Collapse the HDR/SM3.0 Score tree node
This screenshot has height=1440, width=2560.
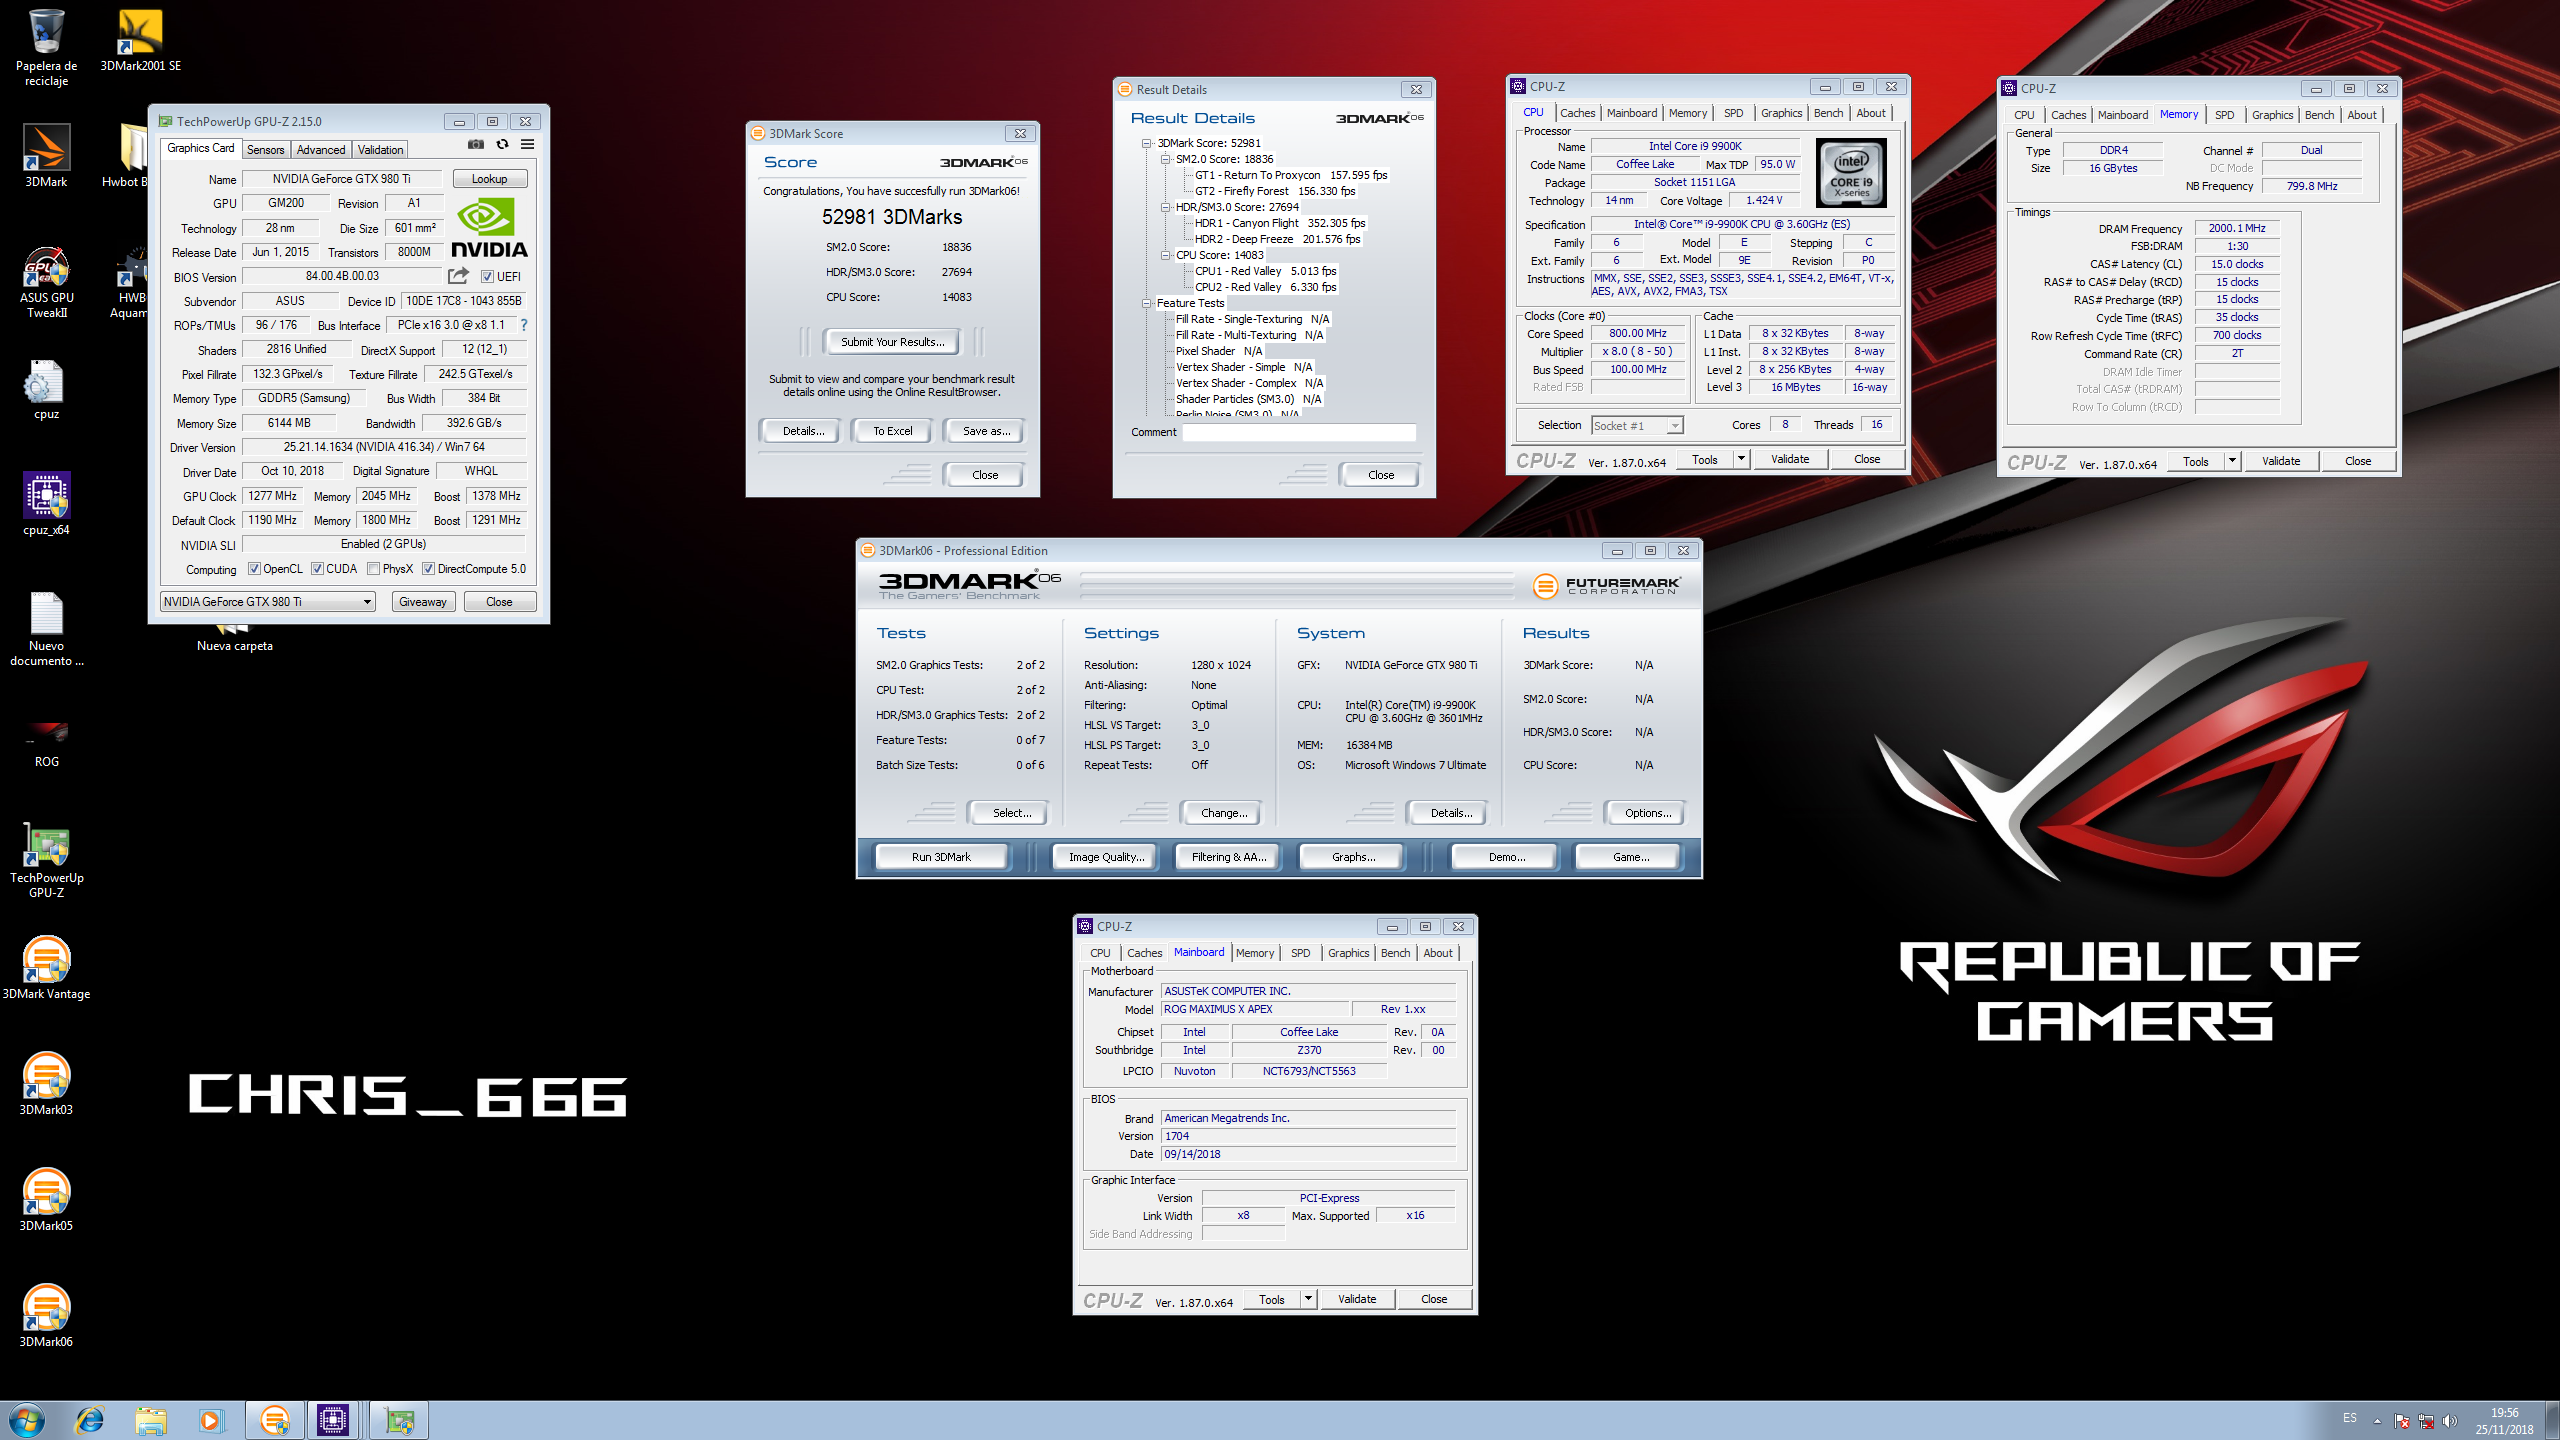[1165, 207]
